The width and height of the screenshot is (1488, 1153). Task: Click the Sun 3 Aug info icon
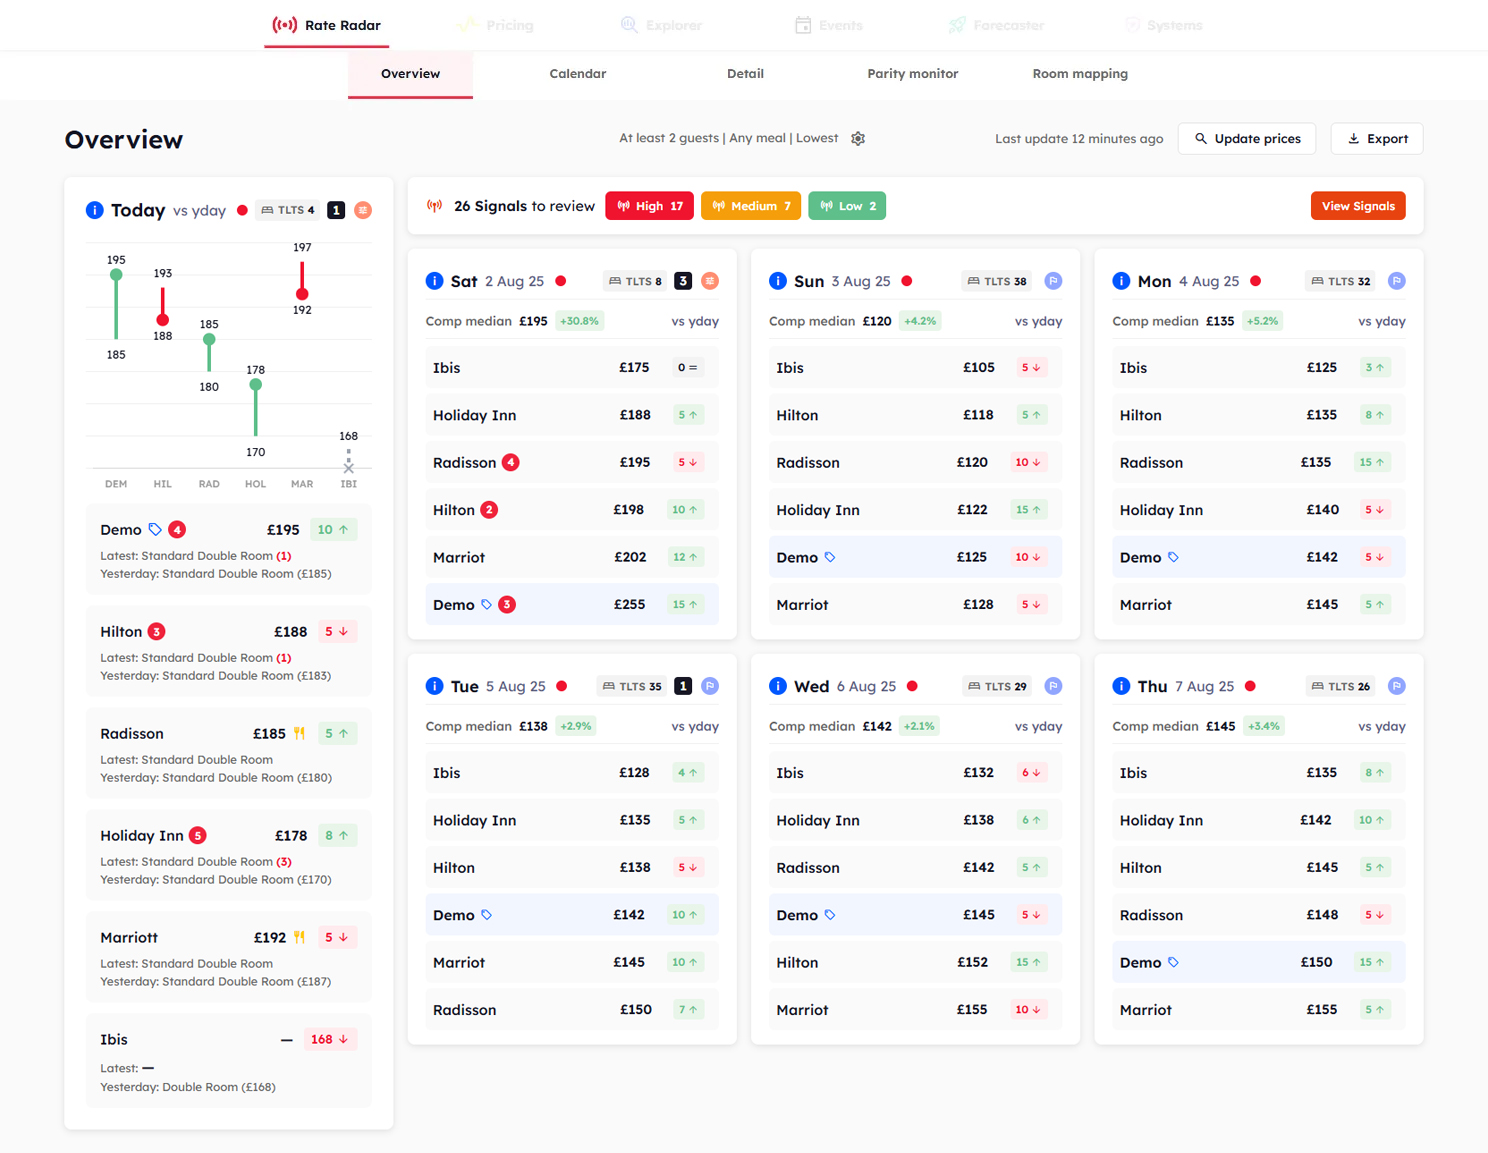tap(777, 281)
